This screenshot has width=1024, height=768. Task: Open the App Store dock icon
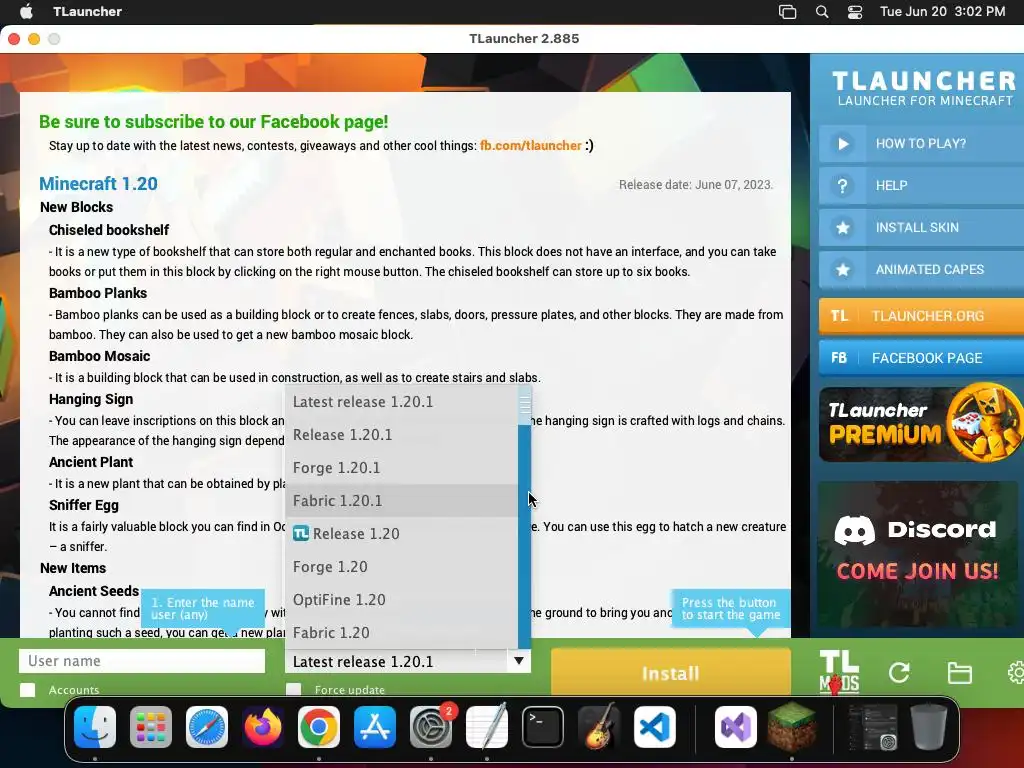pos(375,727)
